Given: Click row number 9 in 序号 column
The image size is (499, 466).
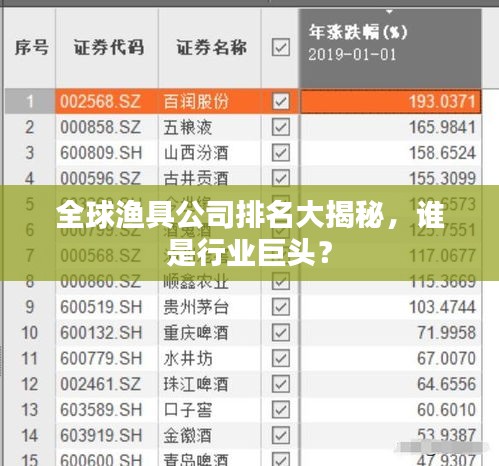Looking at the screenshot, I should coord(30,307).
